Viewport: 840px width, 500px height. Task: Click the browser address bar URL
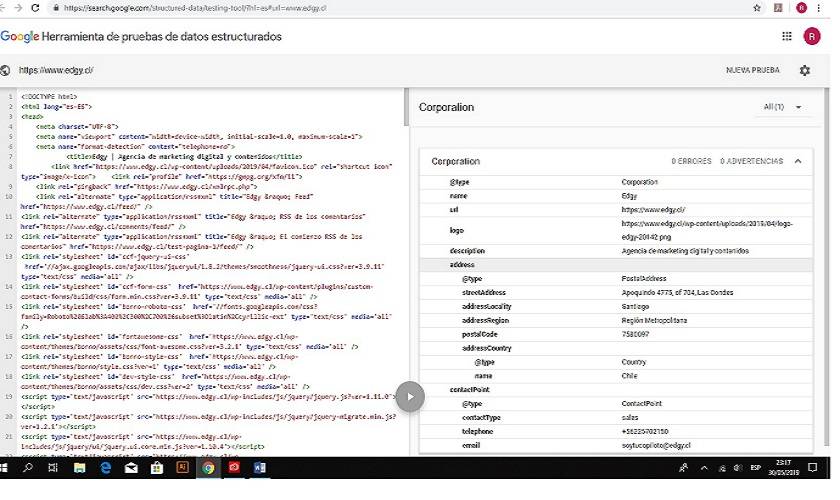(195, 8)
